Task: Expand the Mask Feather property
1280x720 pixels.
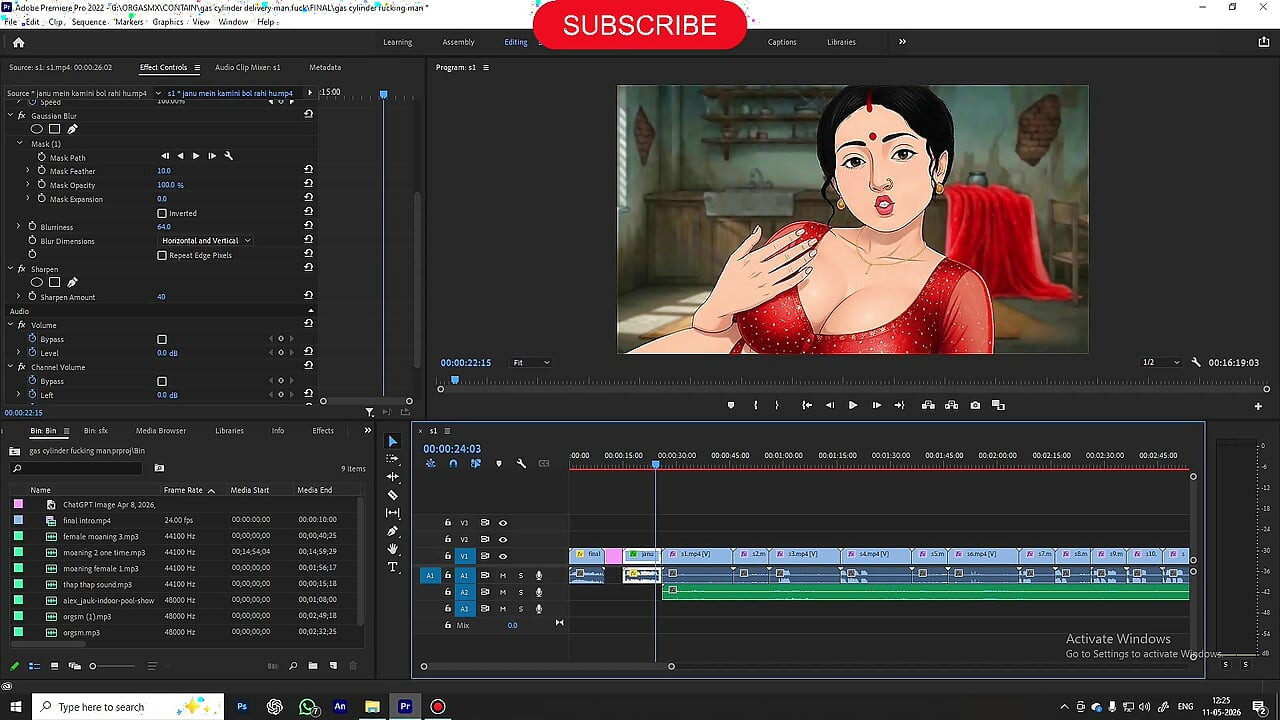Action: point(28,171)
